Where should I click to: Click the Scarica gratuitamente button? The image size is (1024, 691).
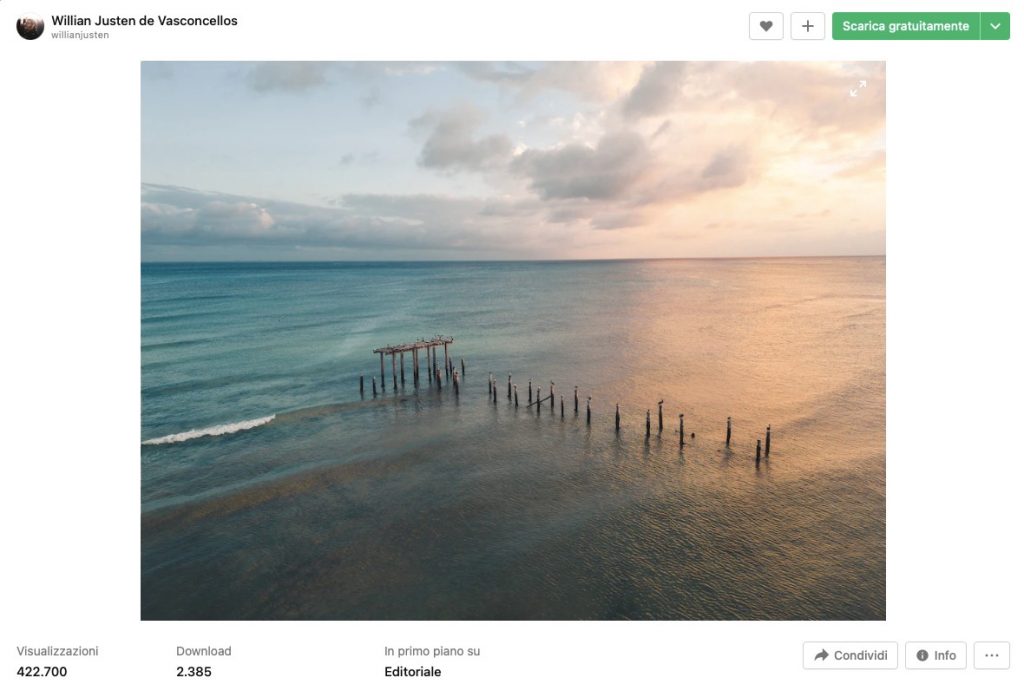click(905, 26)
